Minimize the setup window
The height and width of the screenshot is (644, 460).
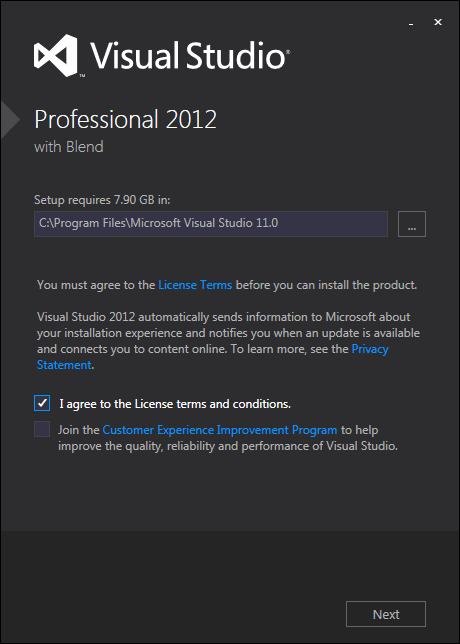point(411,23)
